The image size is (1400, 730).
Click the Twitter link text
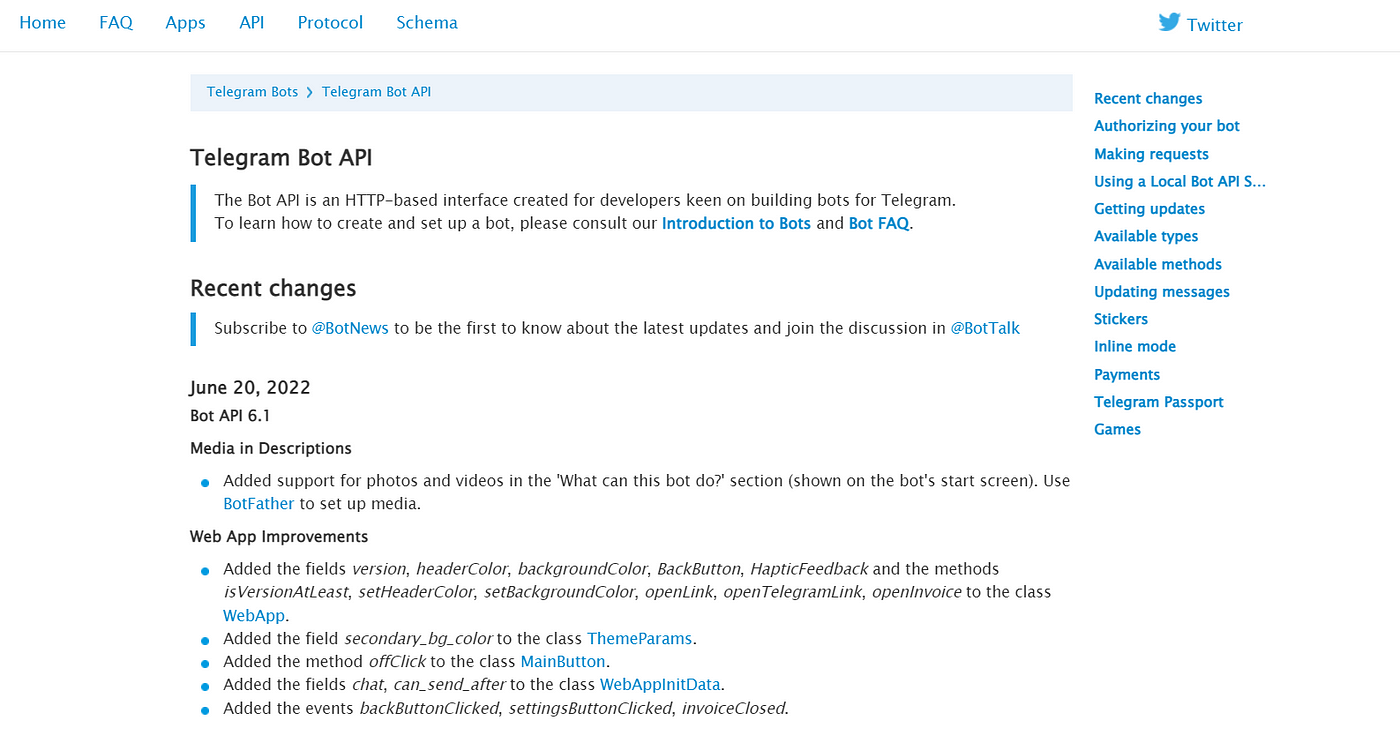[1215, 25]
